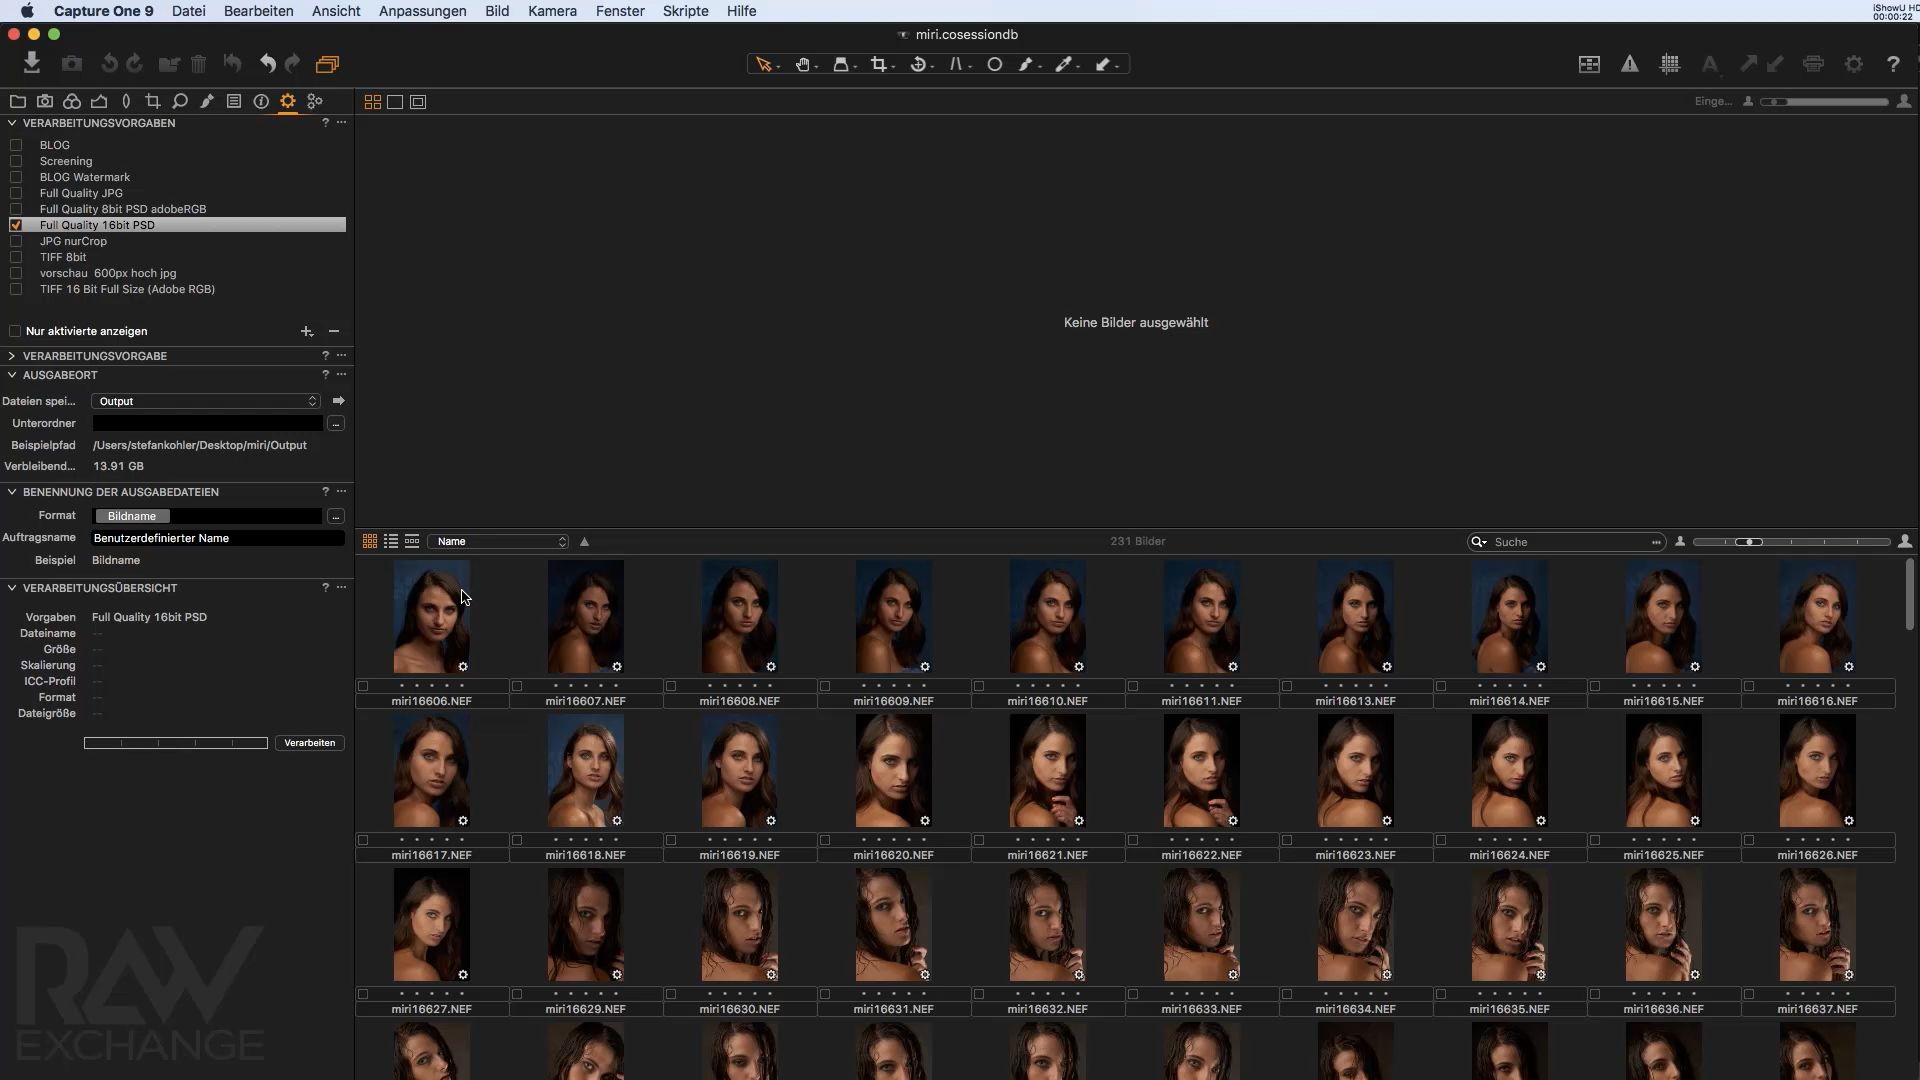
Task: Open the capture camera tool tab
Action: 45,101
